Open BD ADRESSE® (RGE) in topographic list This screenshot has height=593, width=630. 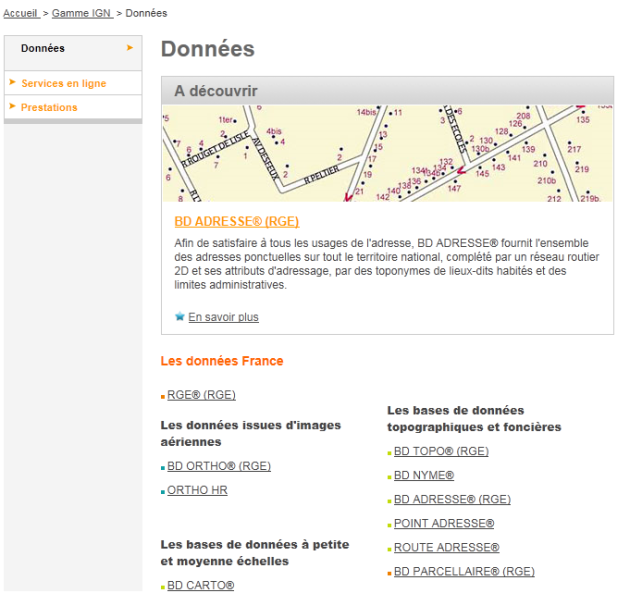point(452,499)
